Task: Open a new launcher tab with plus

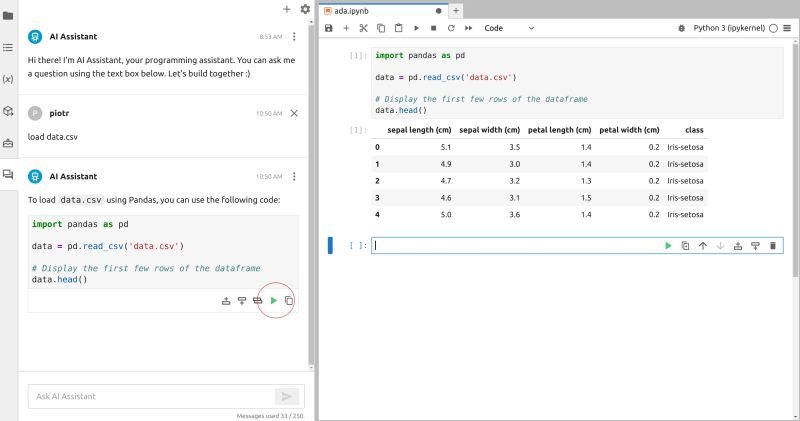Action: [x=456, y=11]
